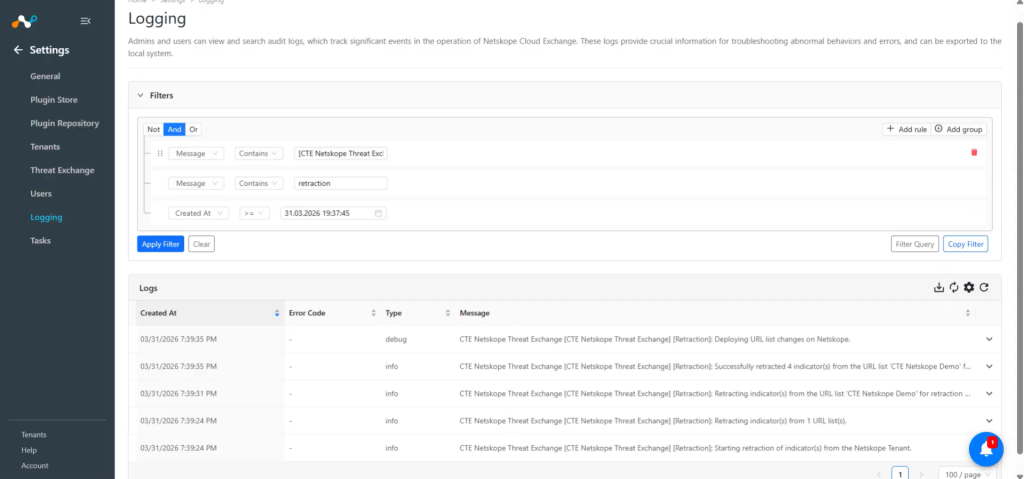
Task: Reload logs with refresh icon
Action: click(984, 288)
